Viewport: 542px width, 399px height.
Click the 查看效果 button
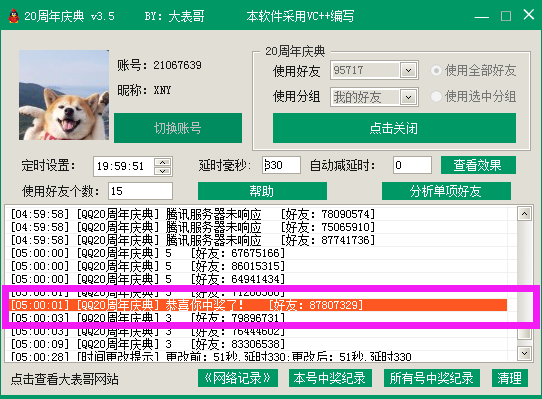478,165
